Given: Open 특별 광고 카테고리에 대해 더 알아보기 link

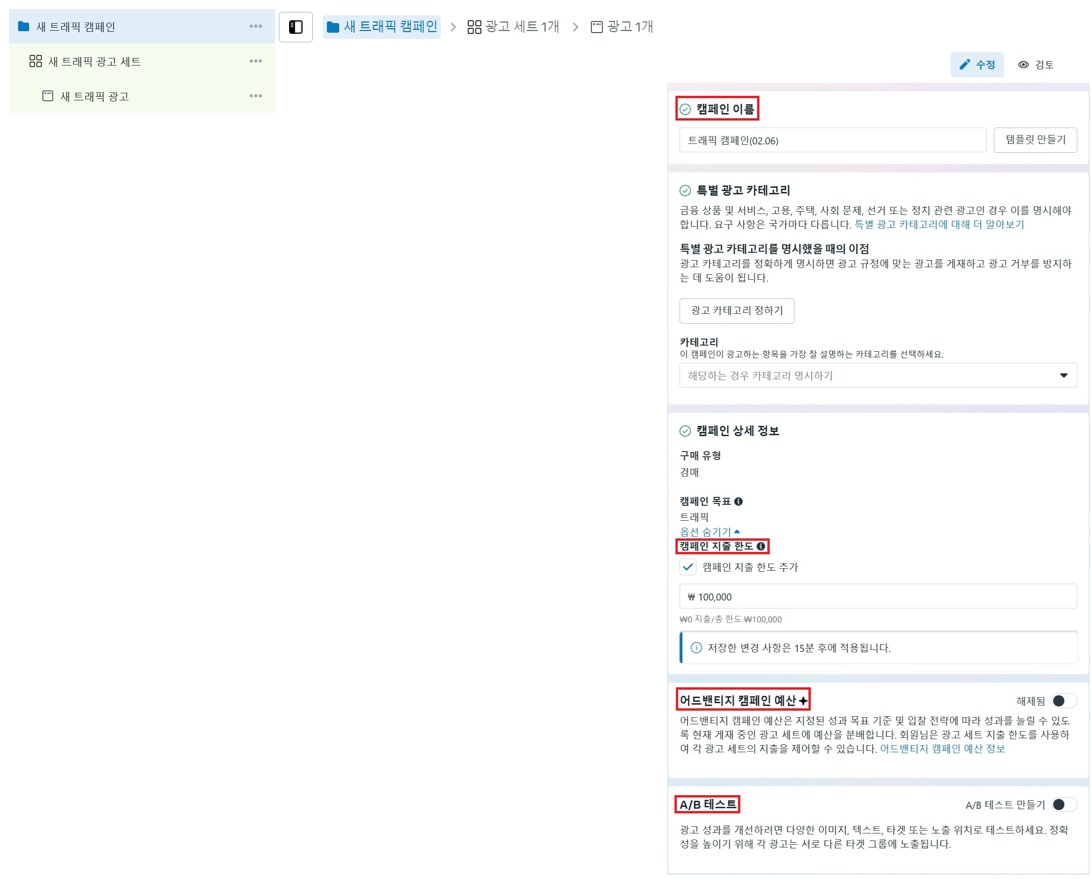Looking at the screenshot, I should click(x=939, y=225).
